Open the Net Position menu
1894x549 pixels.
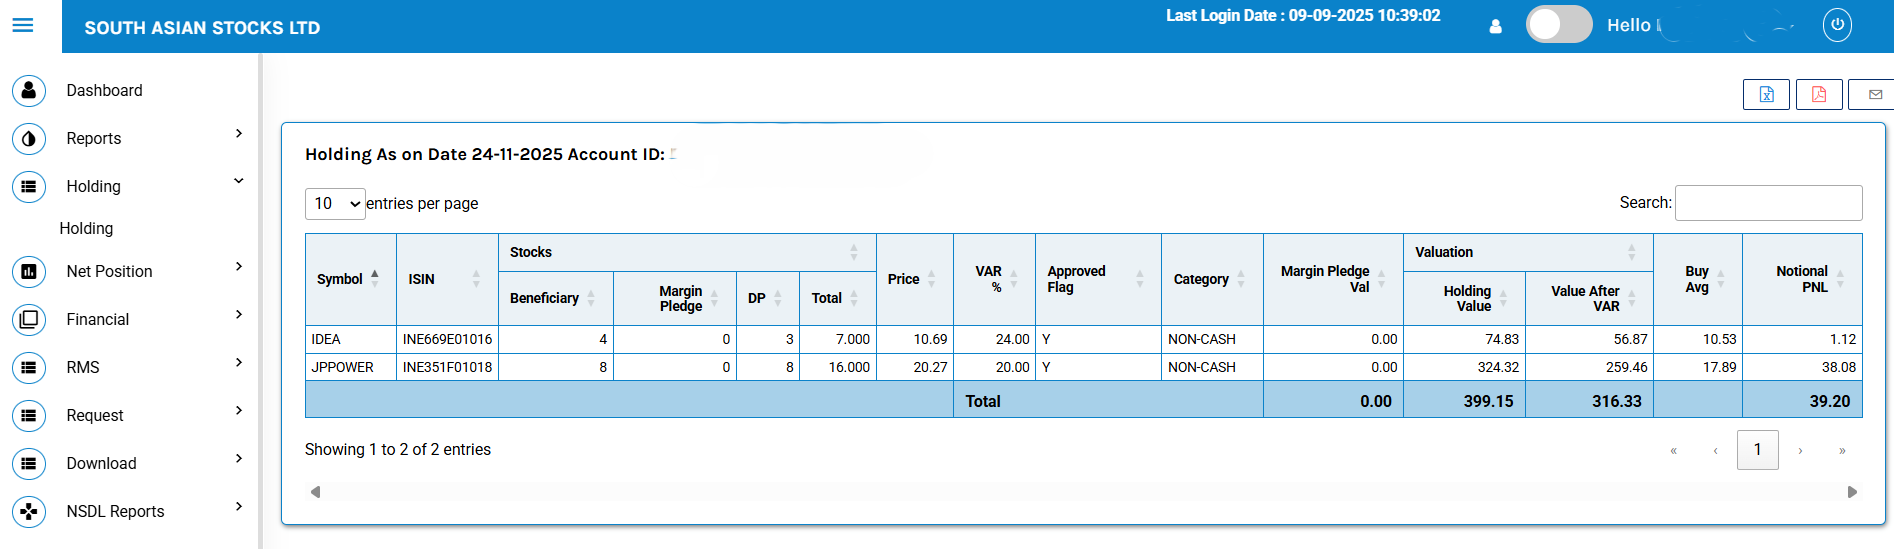(x=109, y=271)
